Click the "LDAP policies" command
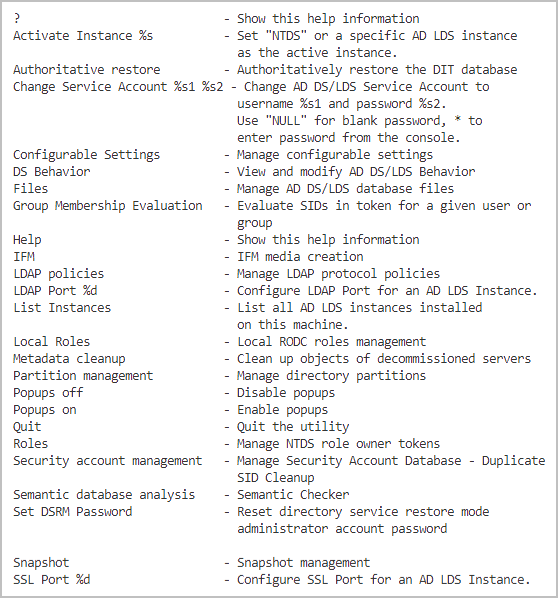This screenshot has height=598, width=558. click(x=59, y=274)
